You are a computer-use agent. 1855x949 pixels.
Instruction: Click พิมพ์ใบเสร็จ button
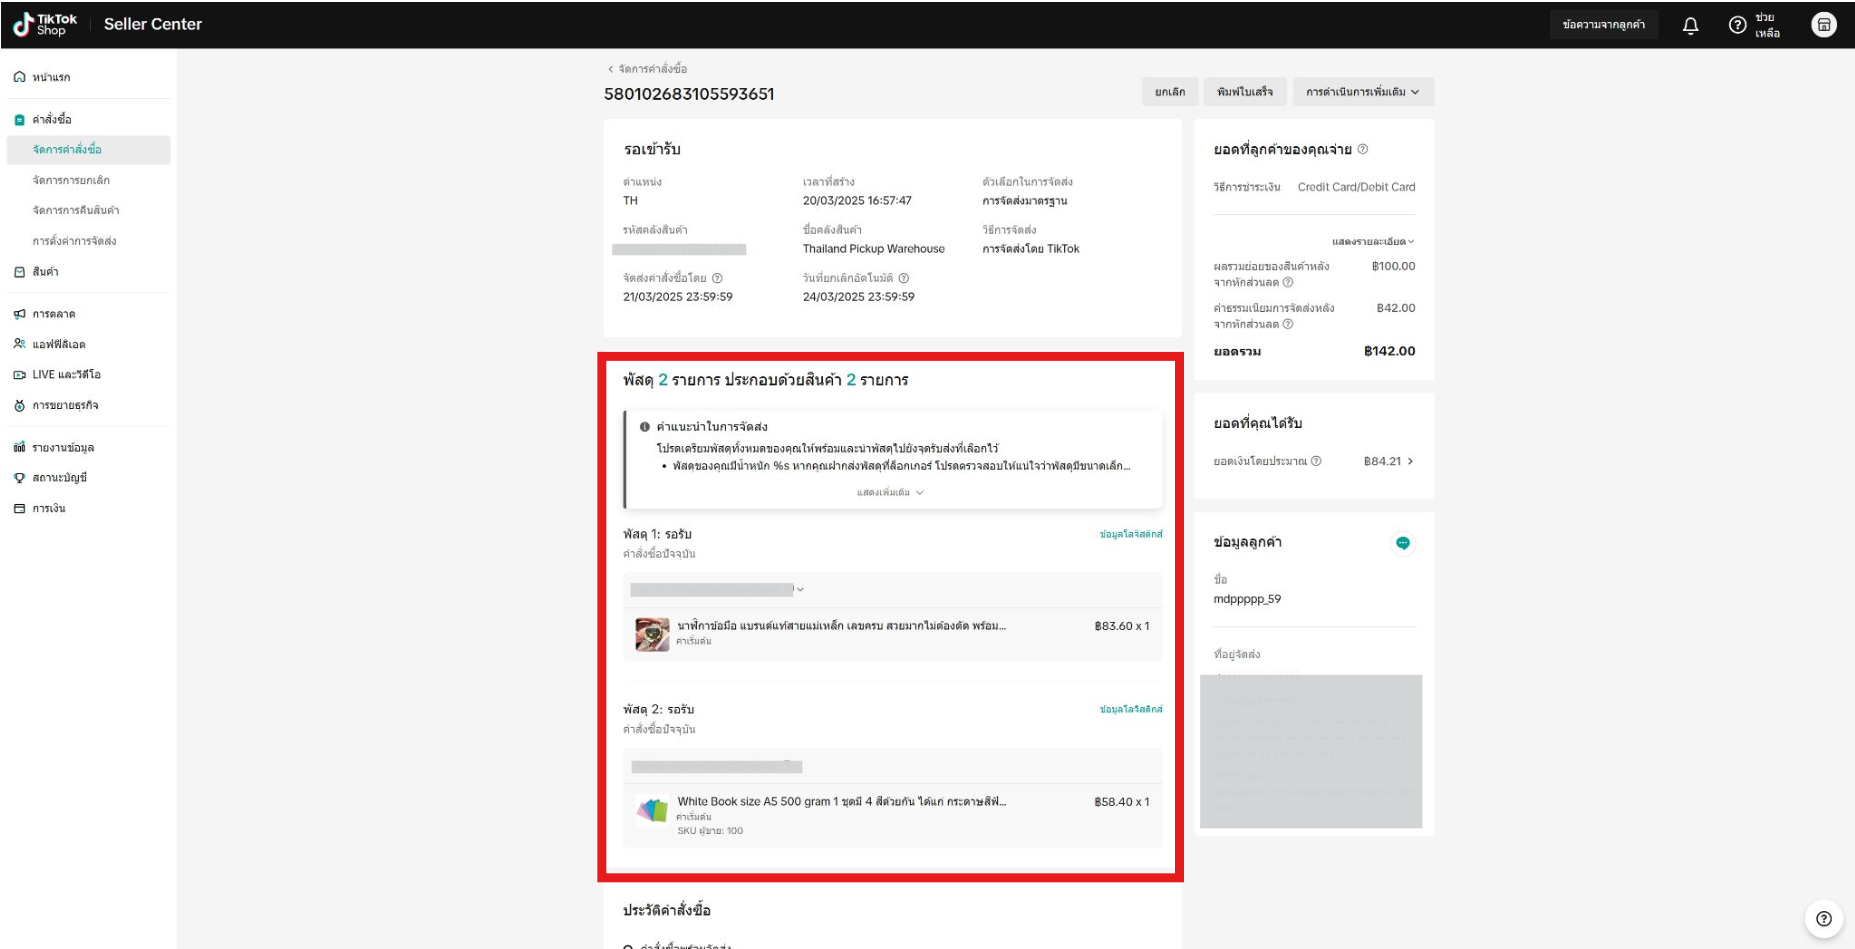(1244, 92)
